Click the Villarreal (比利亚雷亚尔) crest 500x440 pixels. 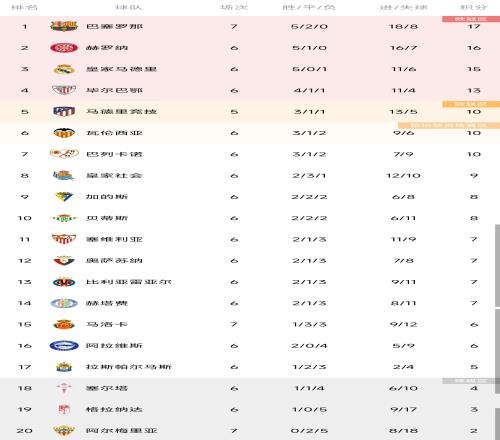(64, 282)
